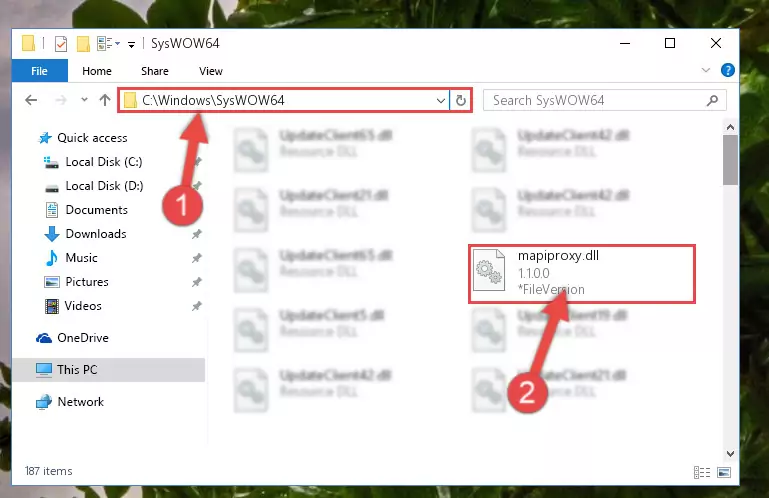The height and width of the screenshot is (498, 769).
Task: Switch to the Share ribbon tab
Action: [x=154, y=71]
